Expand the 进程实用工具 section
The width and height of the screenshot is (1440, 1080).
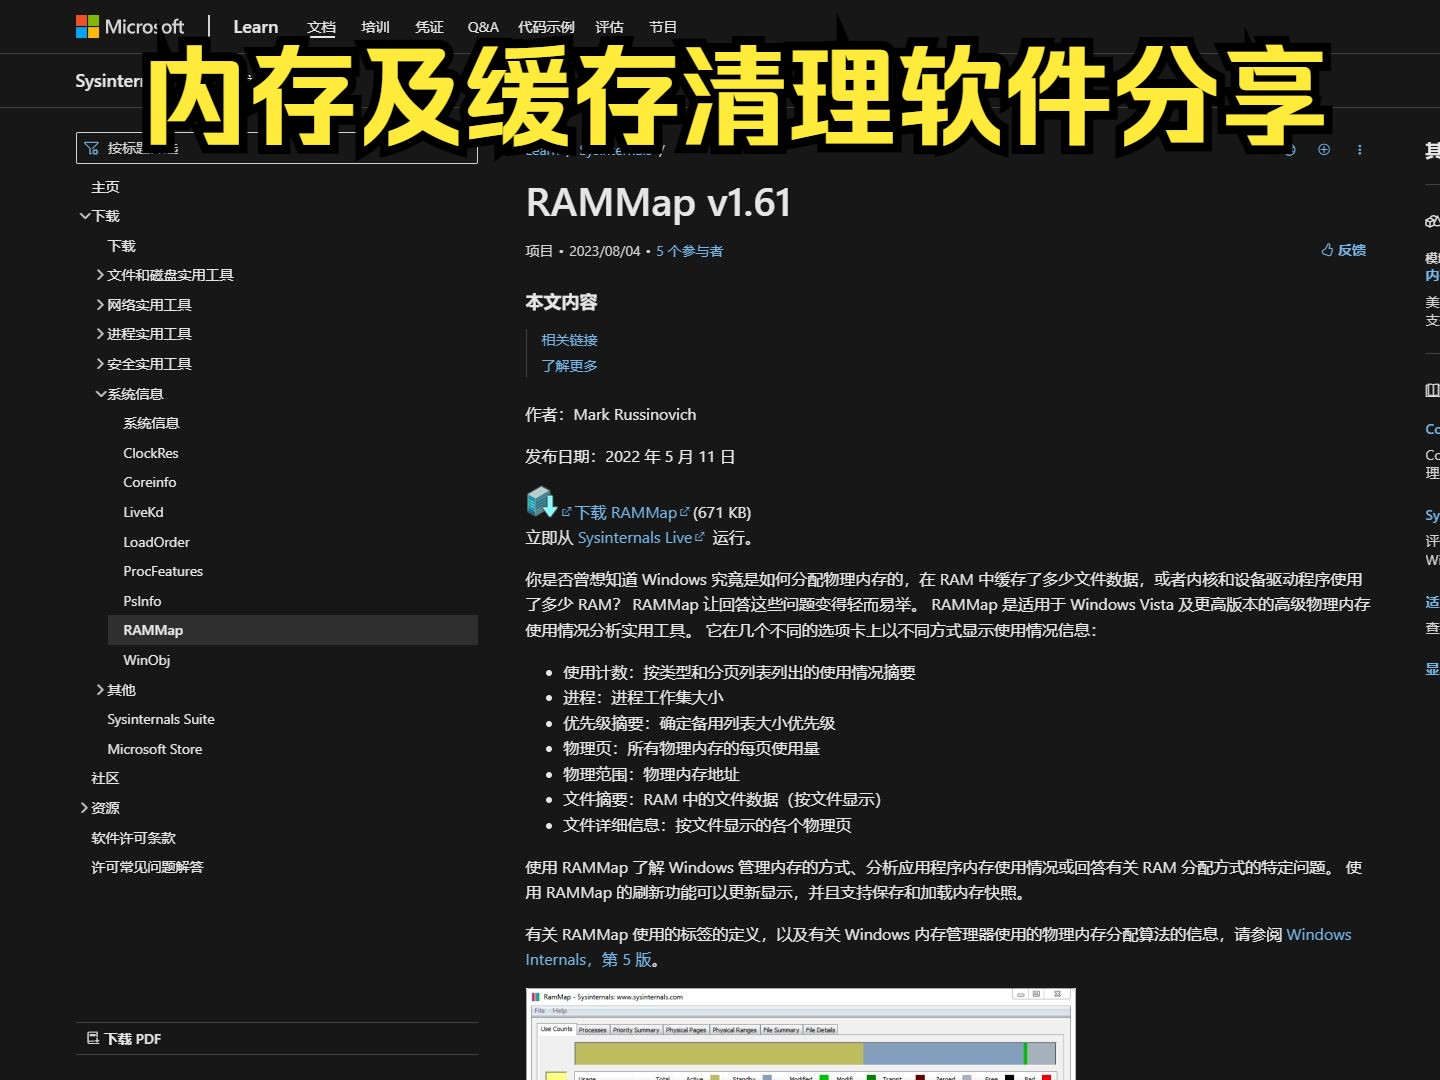(100, 334)
